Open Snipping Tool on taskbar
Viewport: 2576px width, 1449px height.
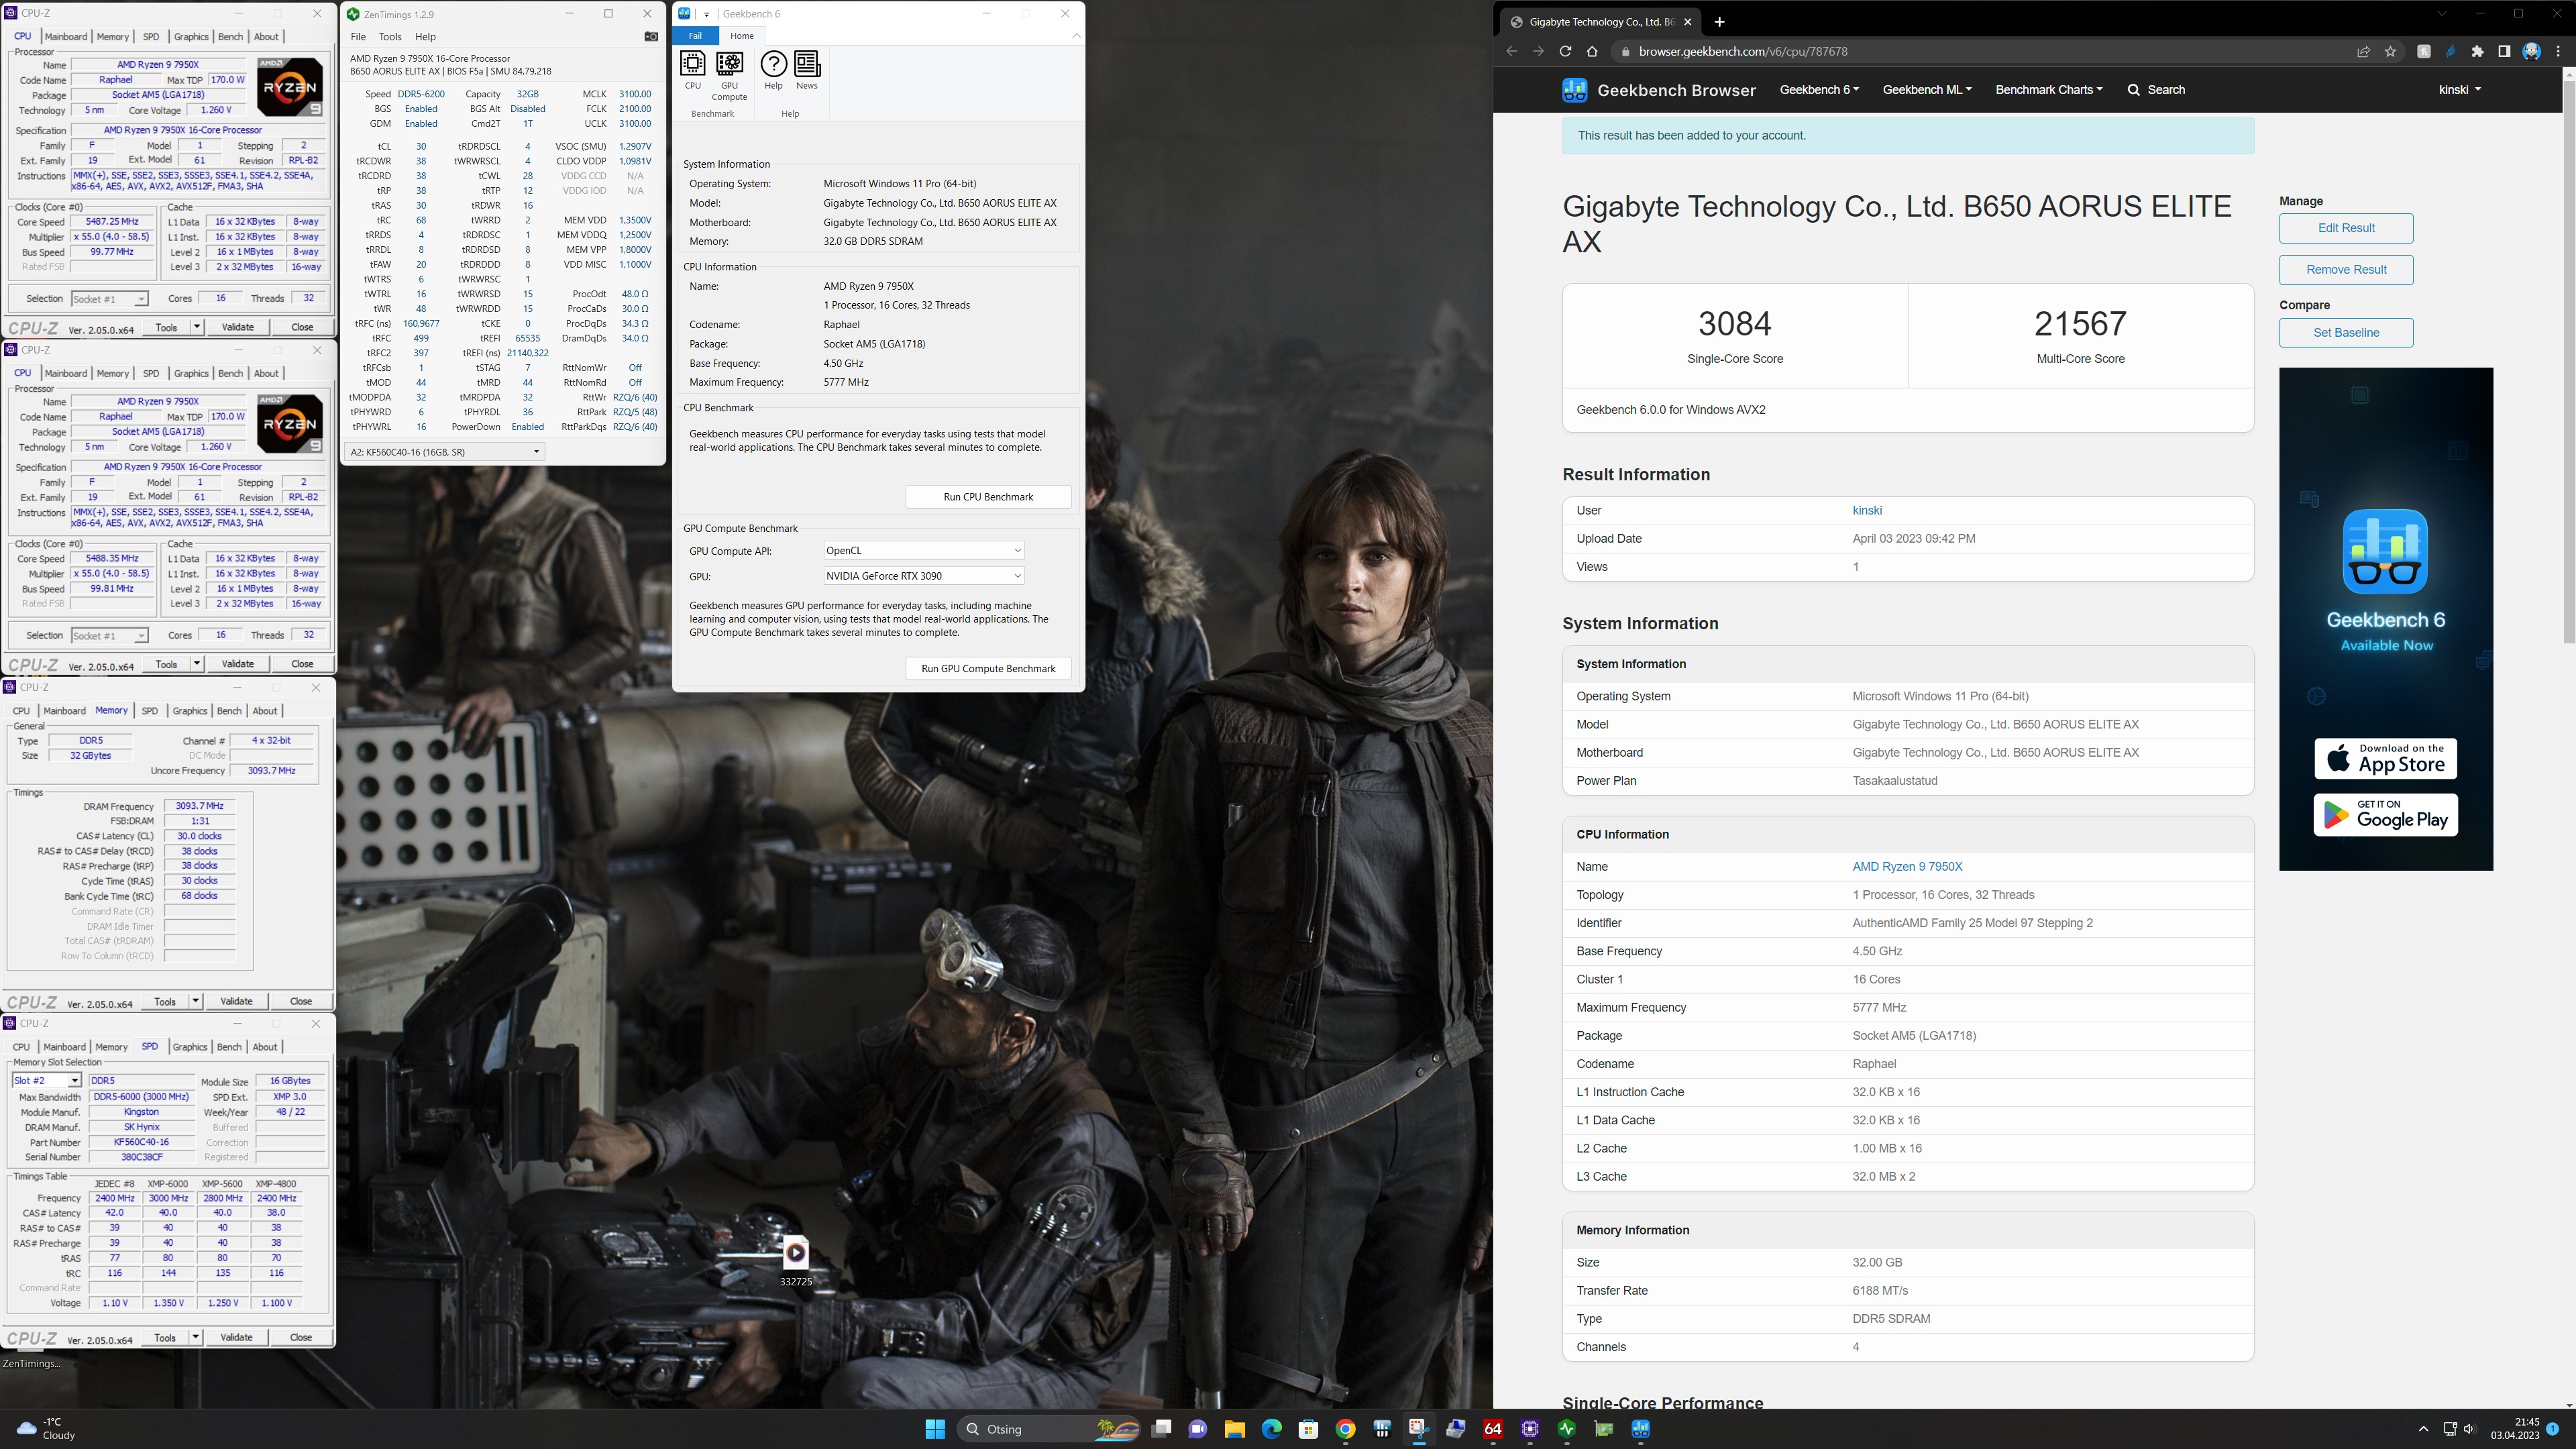tap(1418, 1429)
